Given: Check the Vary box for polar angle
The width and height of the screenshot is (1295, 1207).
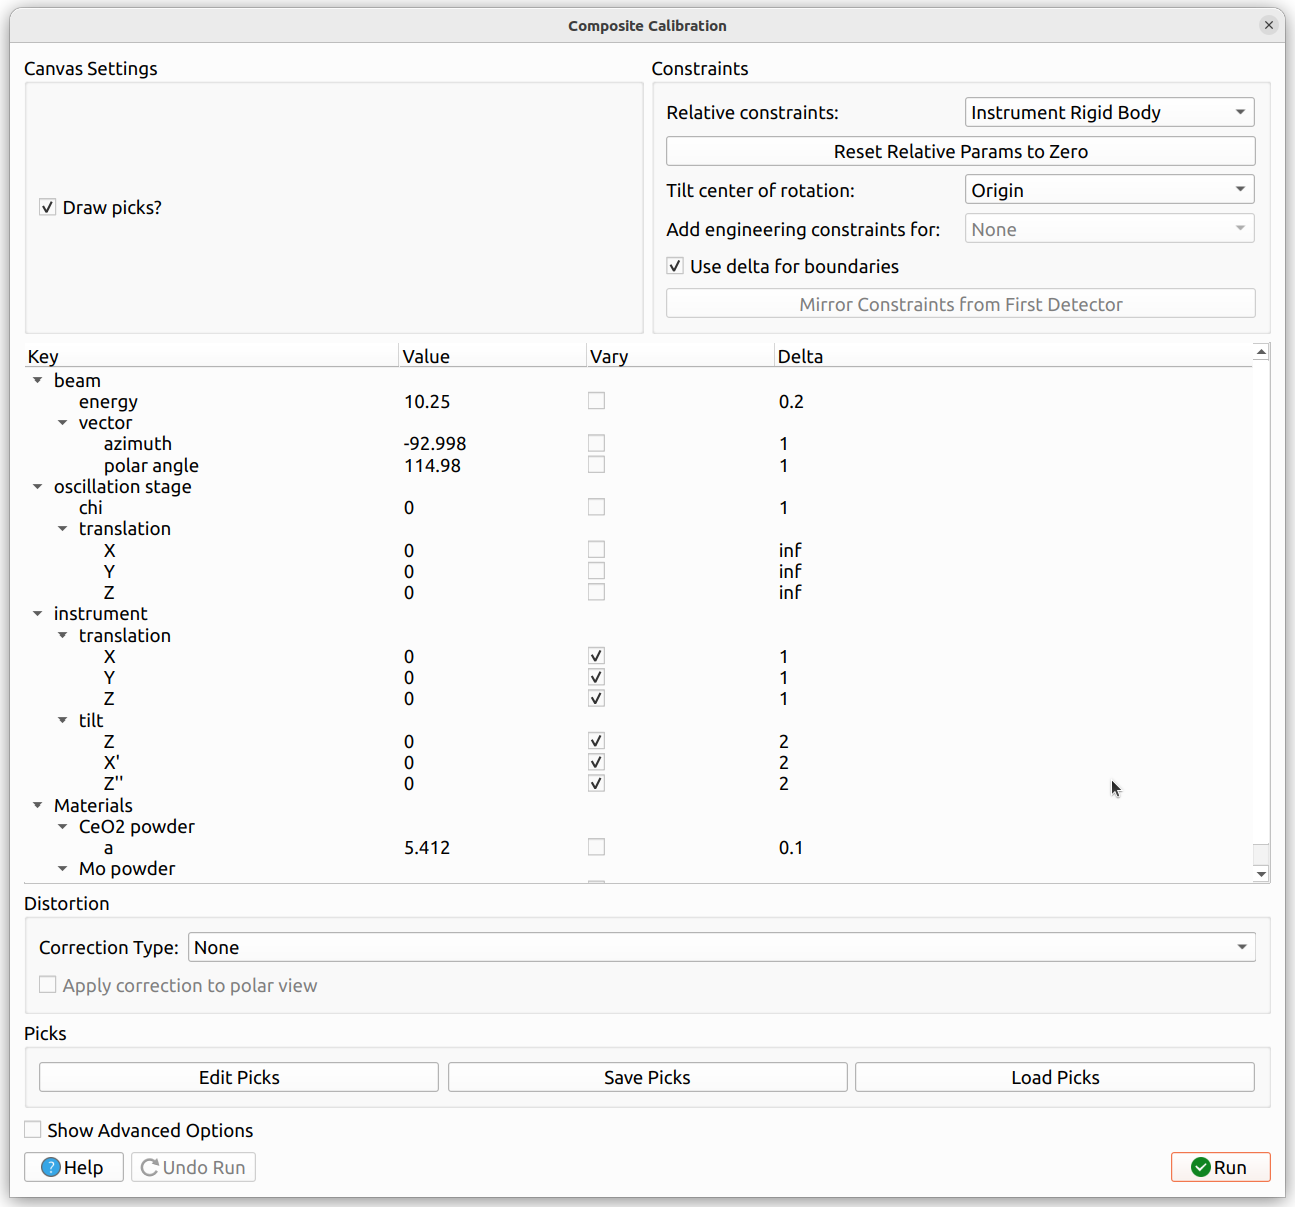Looking at the screenshot, I should [596, 465].
